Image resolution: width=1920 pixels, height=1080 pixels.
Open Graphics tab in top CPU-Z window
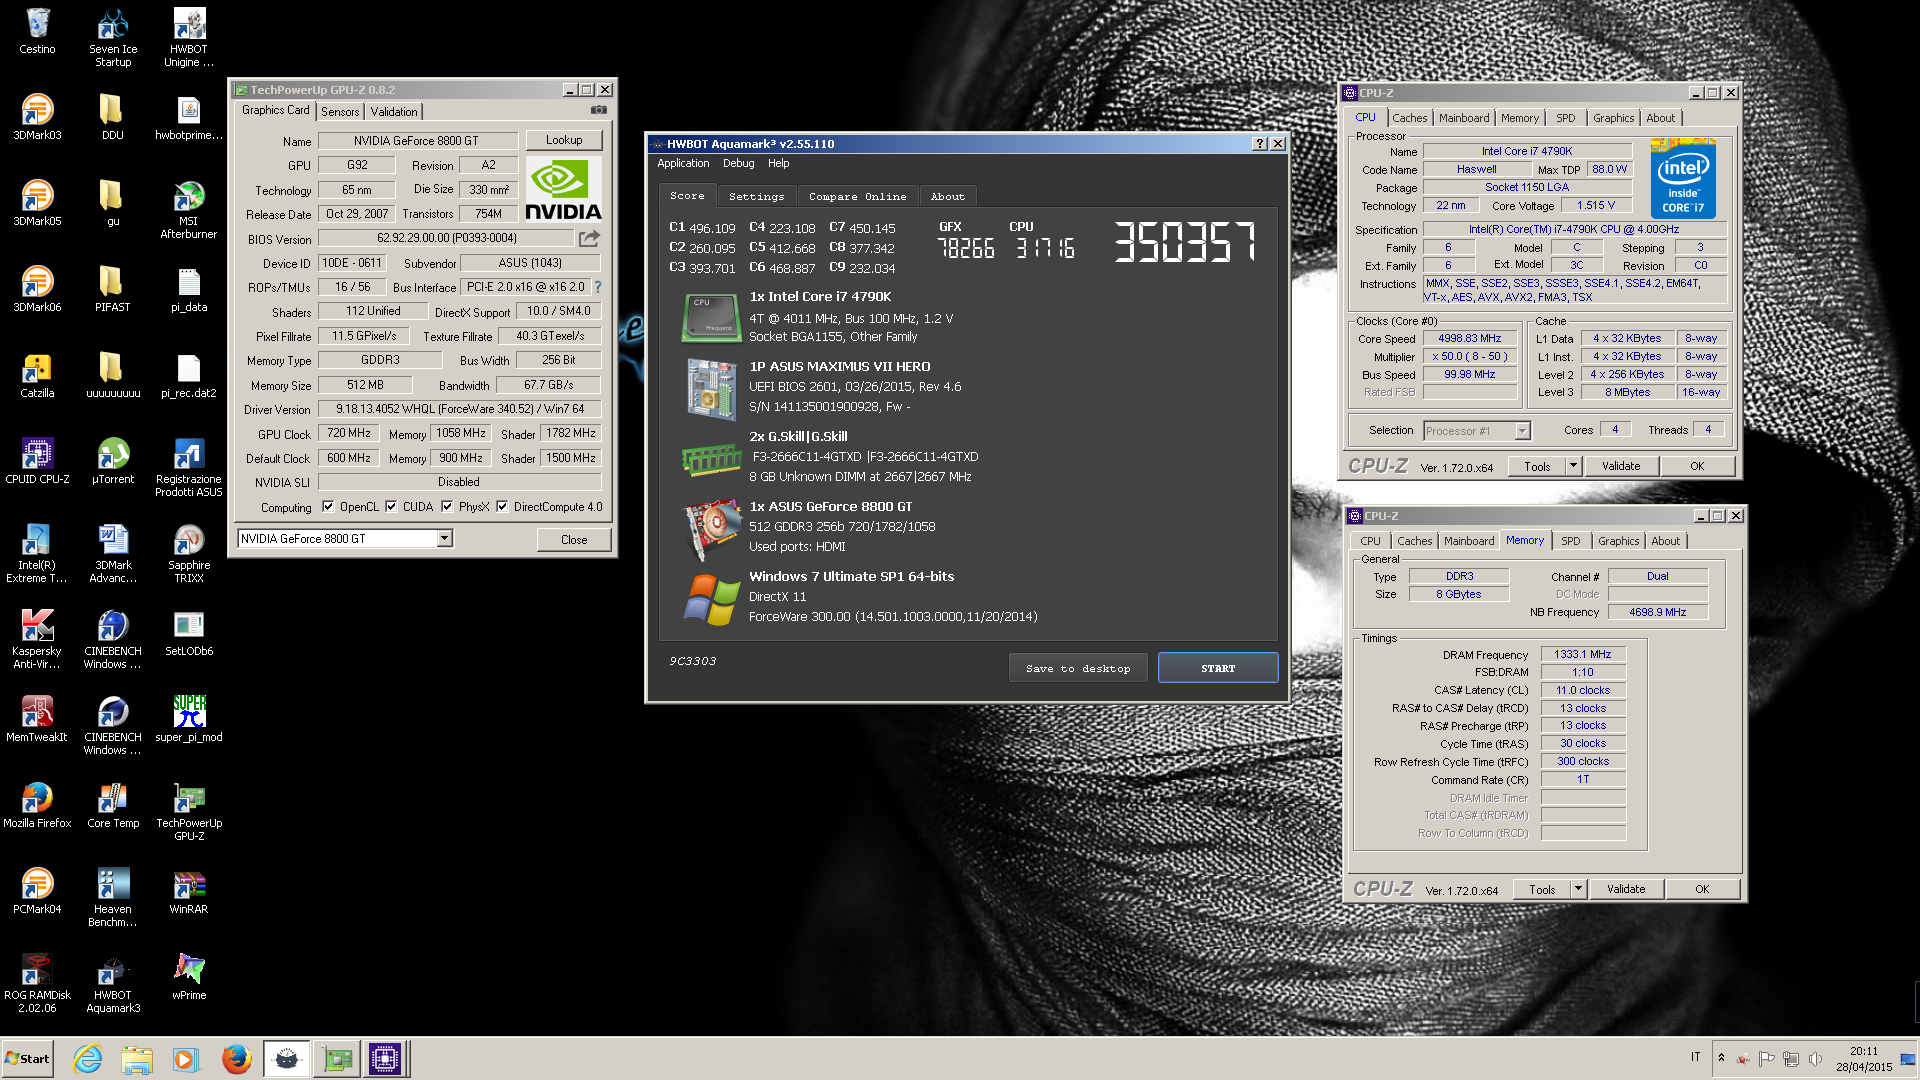(1613, 118)
